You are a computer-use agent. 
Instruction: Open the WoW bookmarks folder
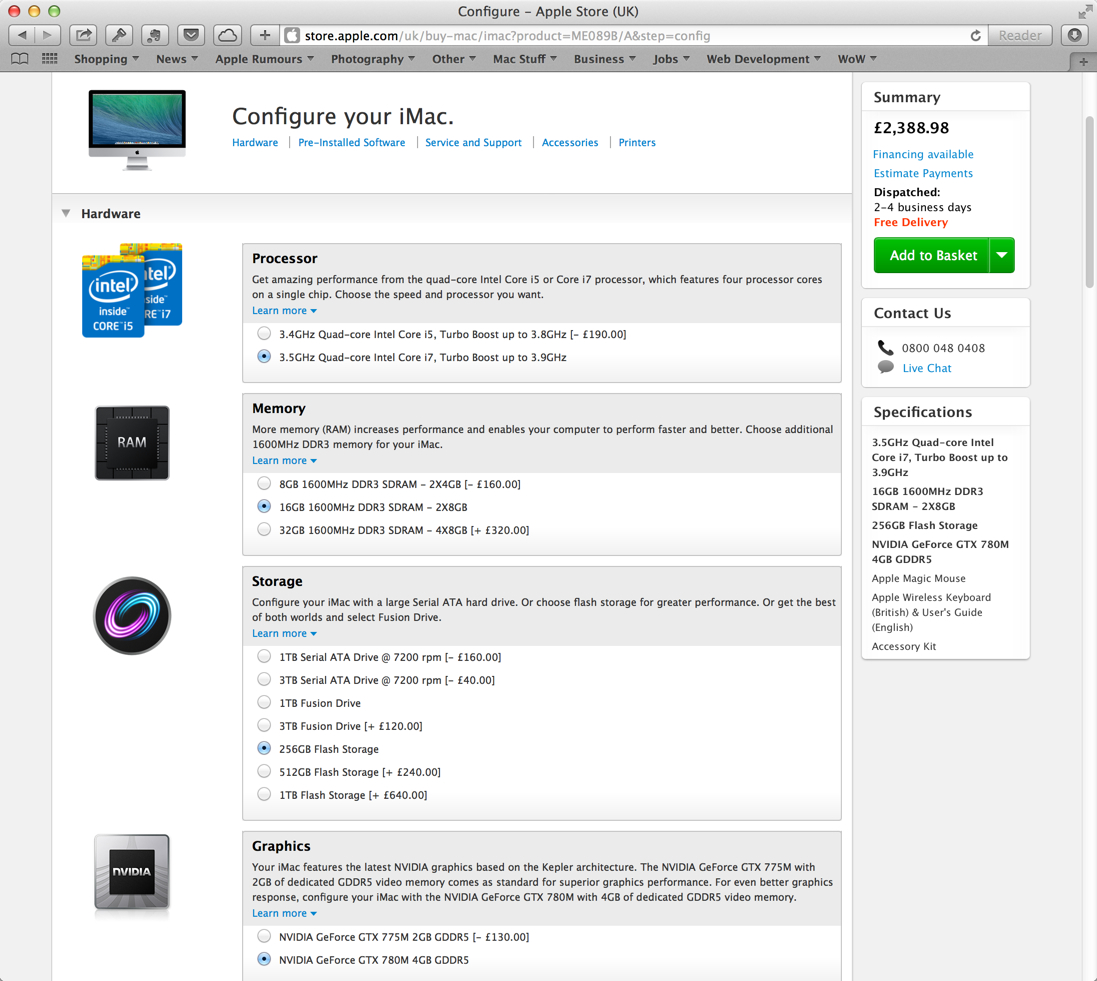coord(857,59)
